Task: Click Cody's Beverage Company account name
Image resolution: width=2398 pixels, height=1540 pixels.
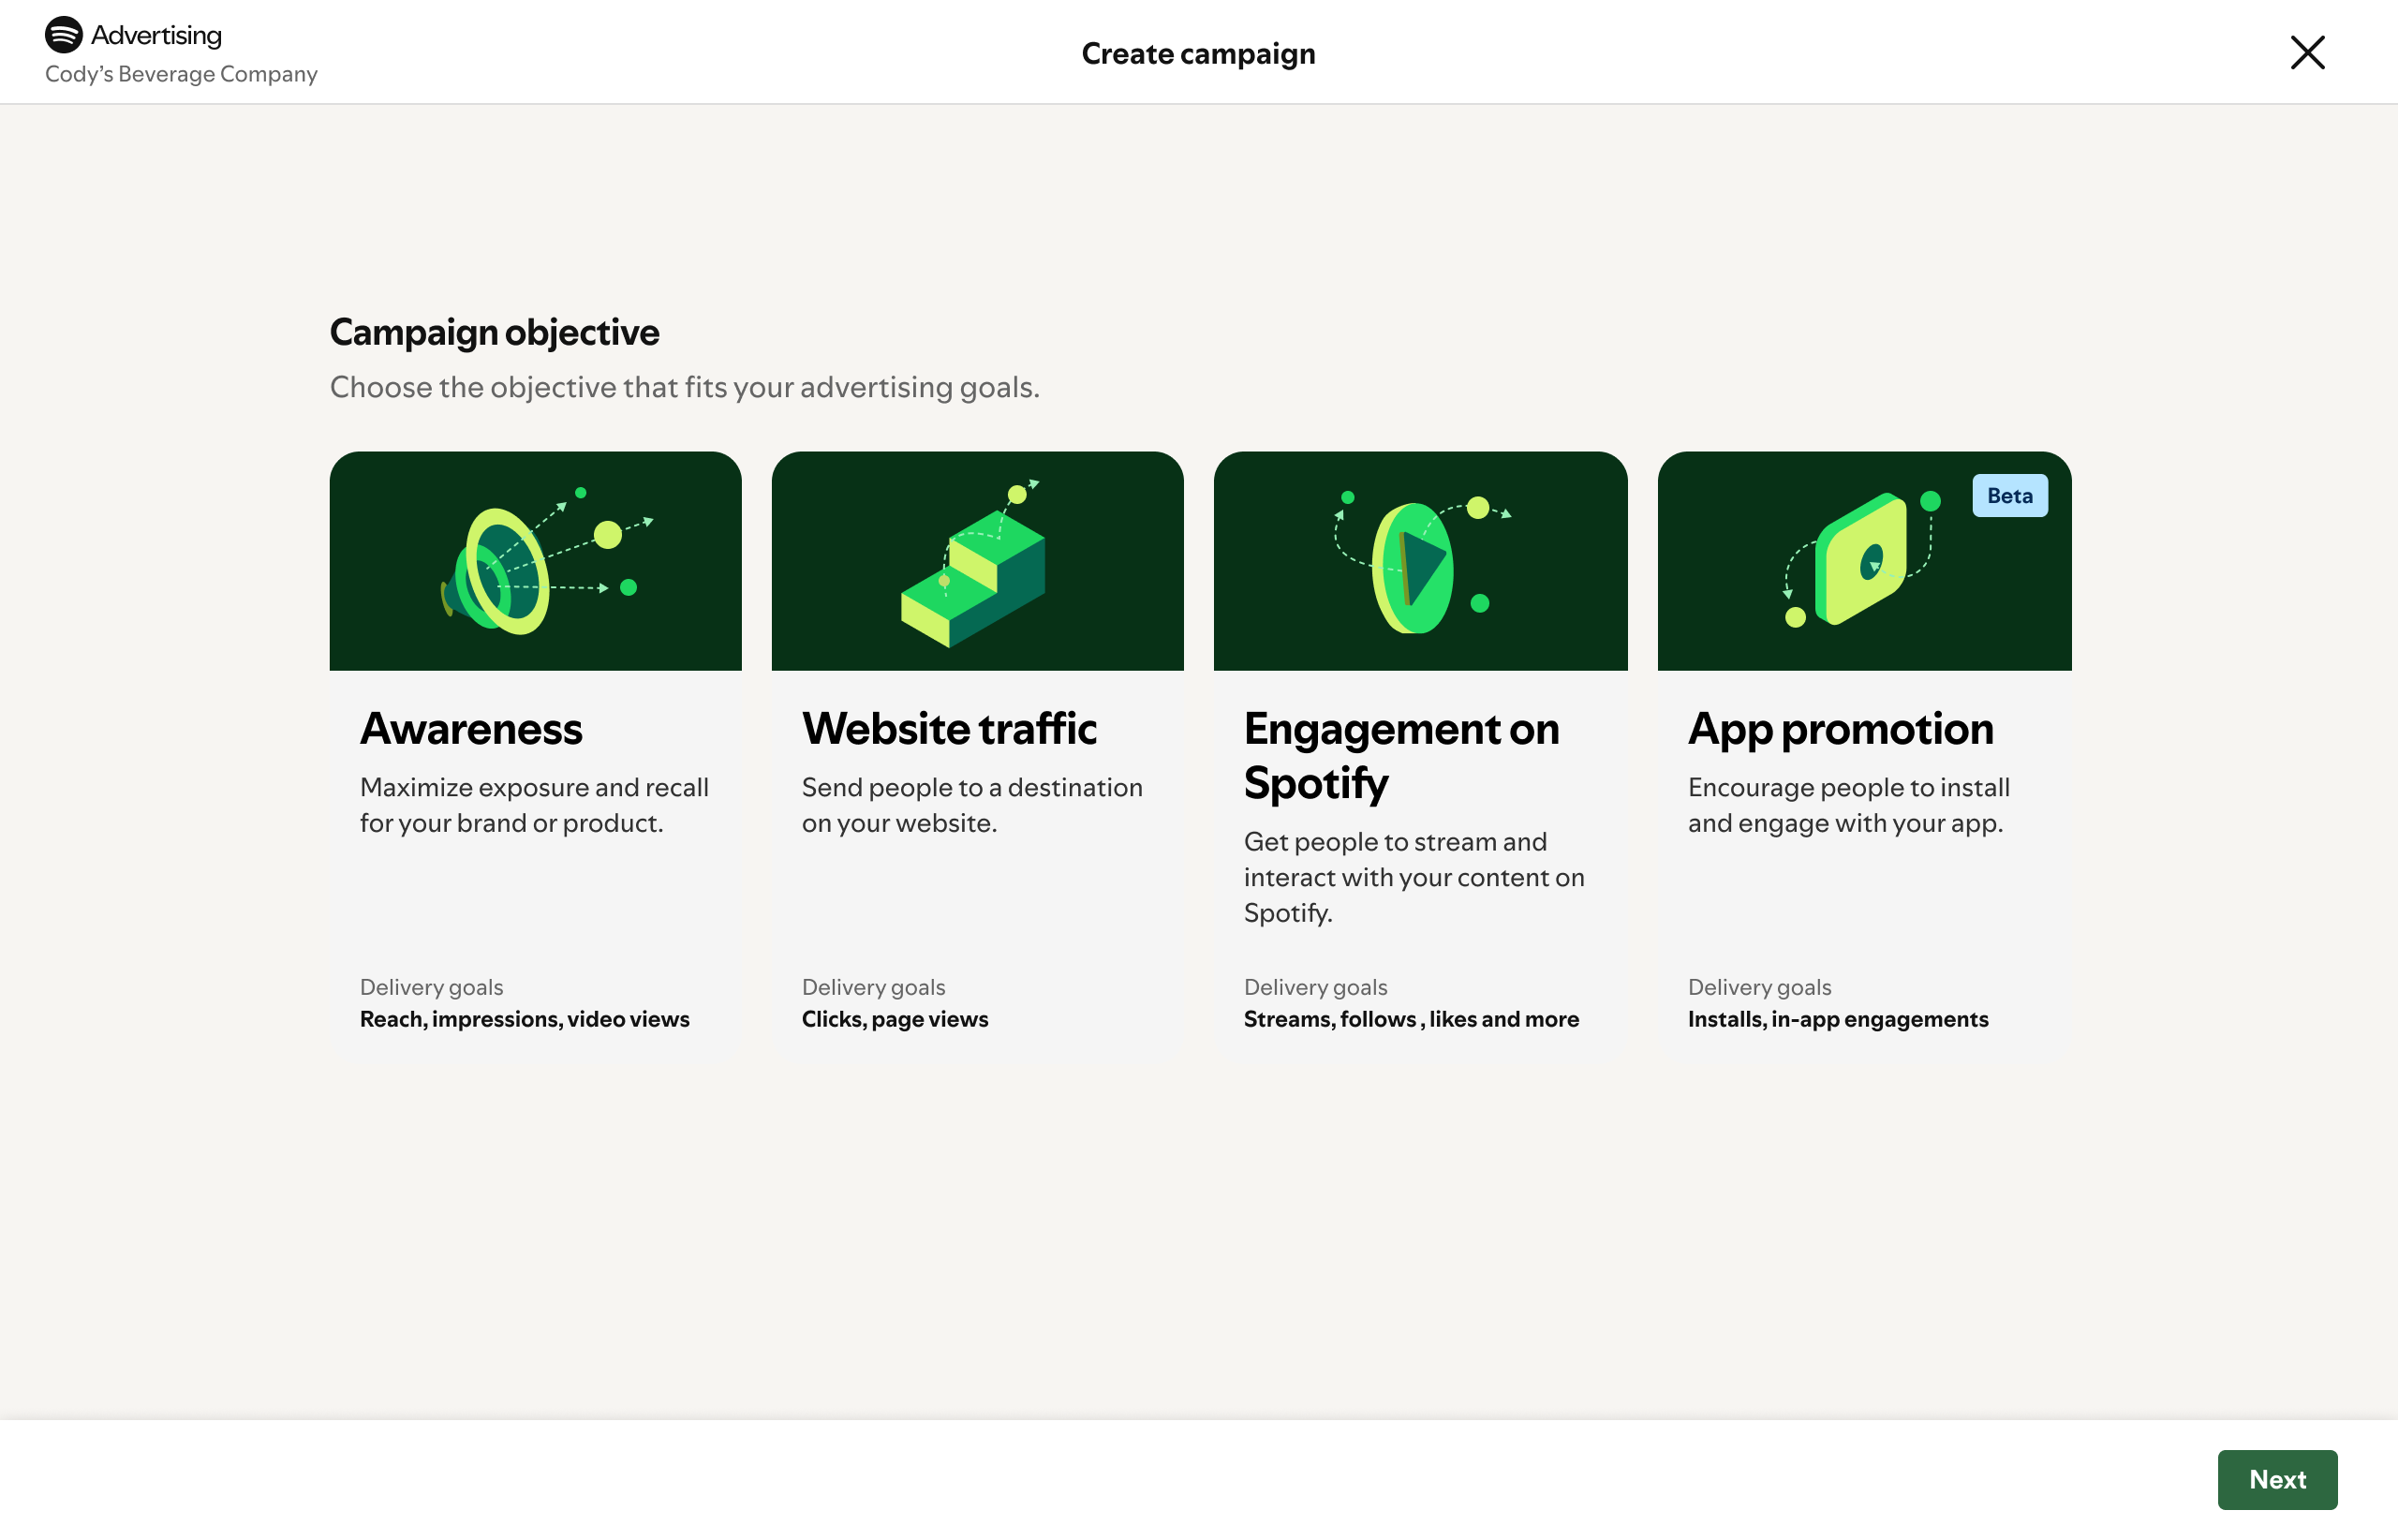Action: click(181, 74)
